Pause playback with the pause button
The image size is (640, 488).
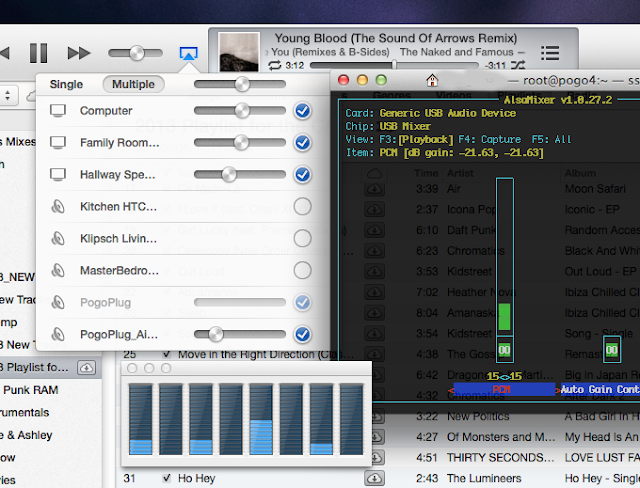39,53
